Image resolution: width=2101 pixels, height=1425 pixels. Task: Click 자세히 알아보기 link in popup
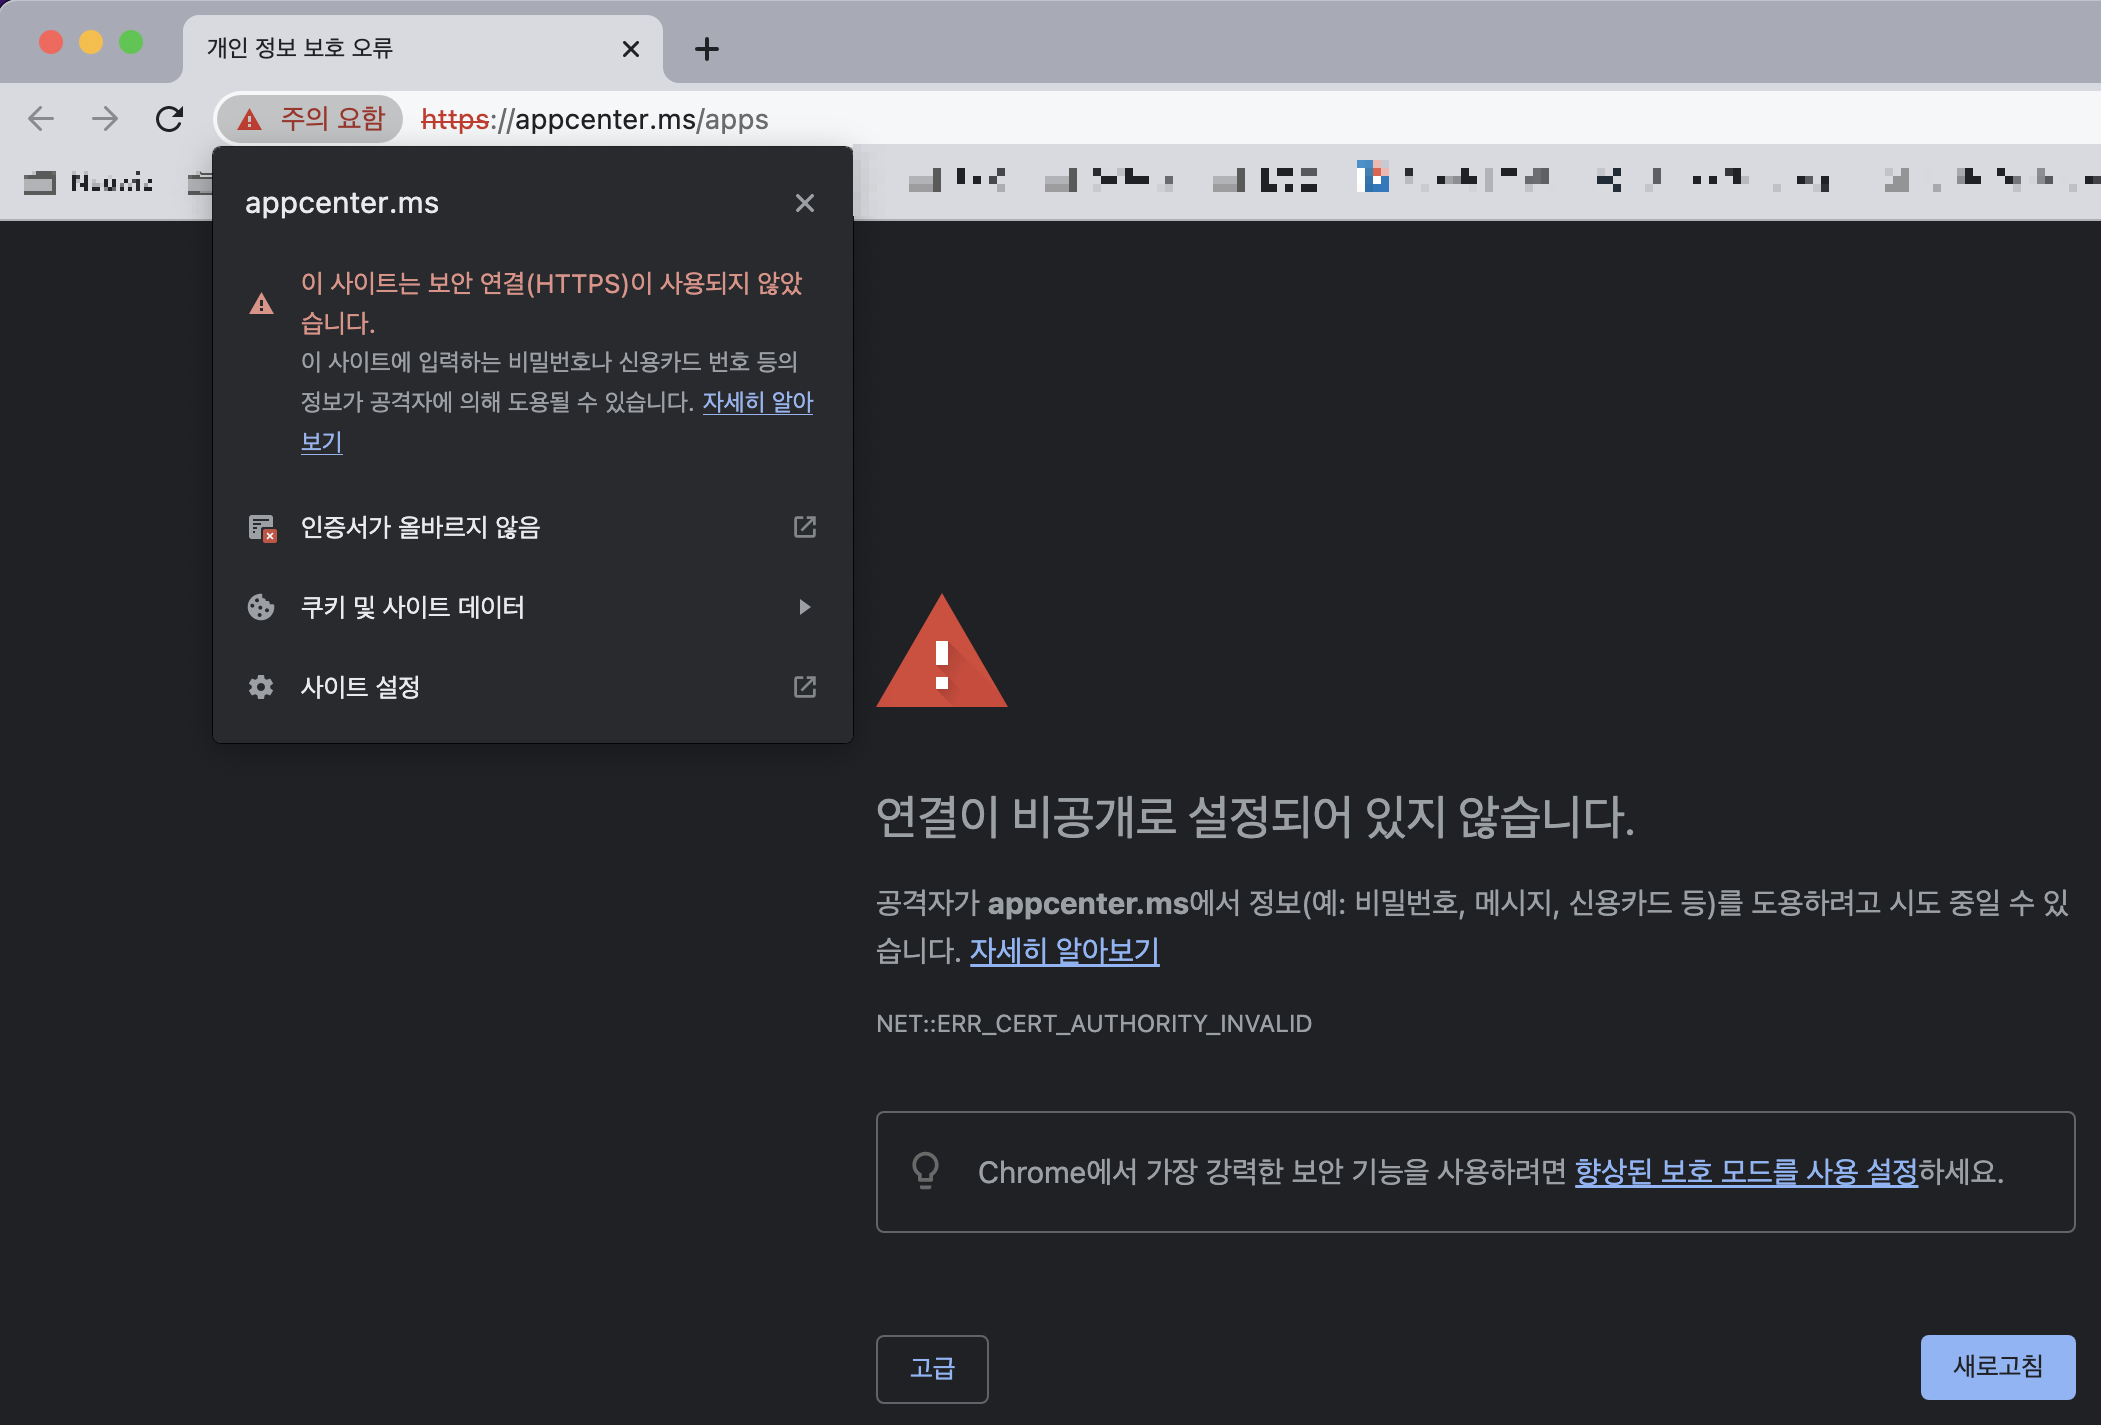point(757,402)
